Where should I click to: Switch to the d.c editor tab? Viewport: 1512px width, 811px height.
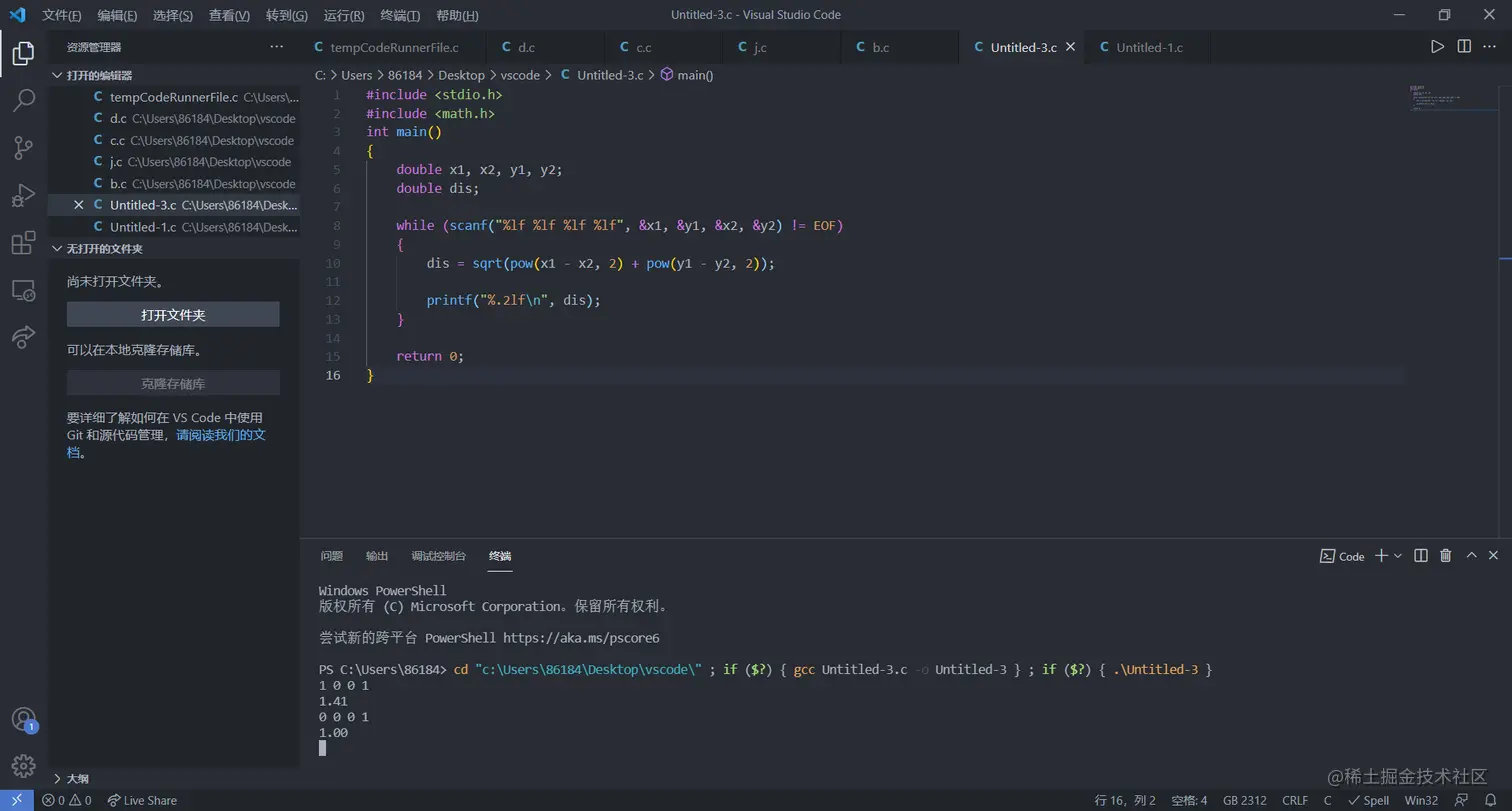[x=545, y=47]
